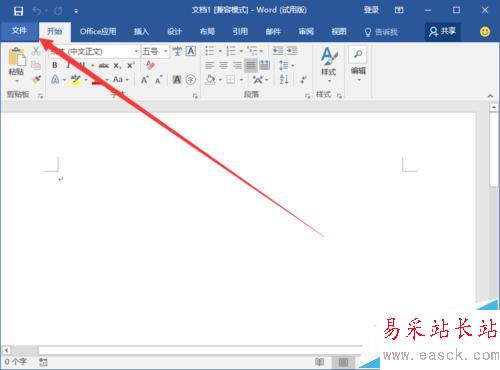The width and height of the screenshot is (500, 370).
Task: Open the 剪贴板 clipboard pane launcher
Action: 41,96
